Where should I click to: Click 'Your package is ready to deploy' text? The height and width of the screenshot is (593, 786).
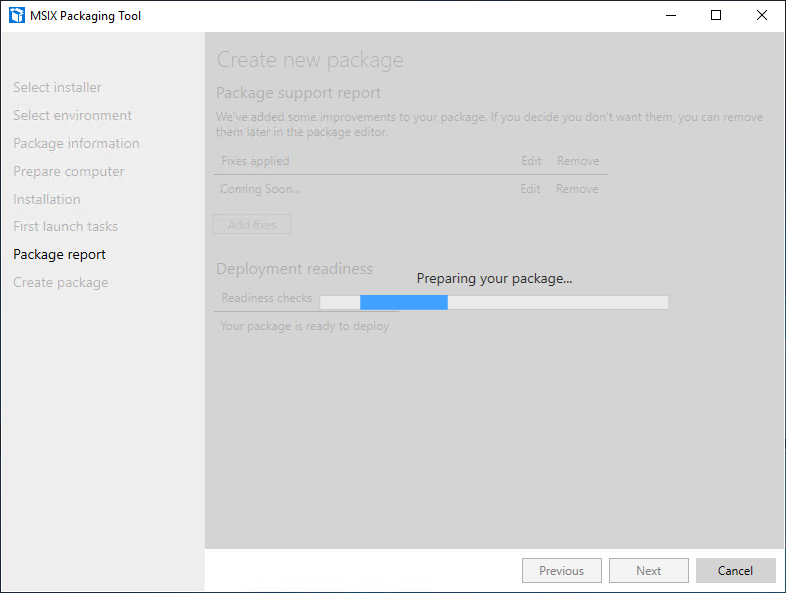click(305, 326)
